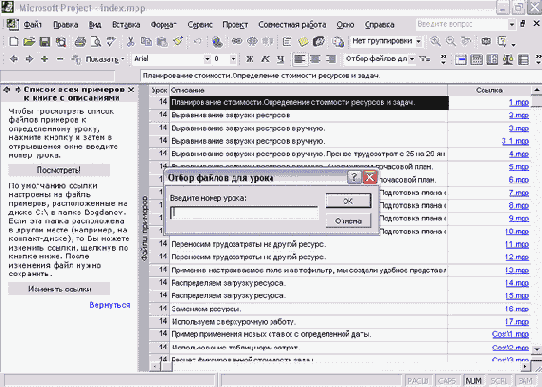Hide subtasks with the minus icon
Image resolution: width=542 pixels, height=387 pixels.
tap(60, 59)
